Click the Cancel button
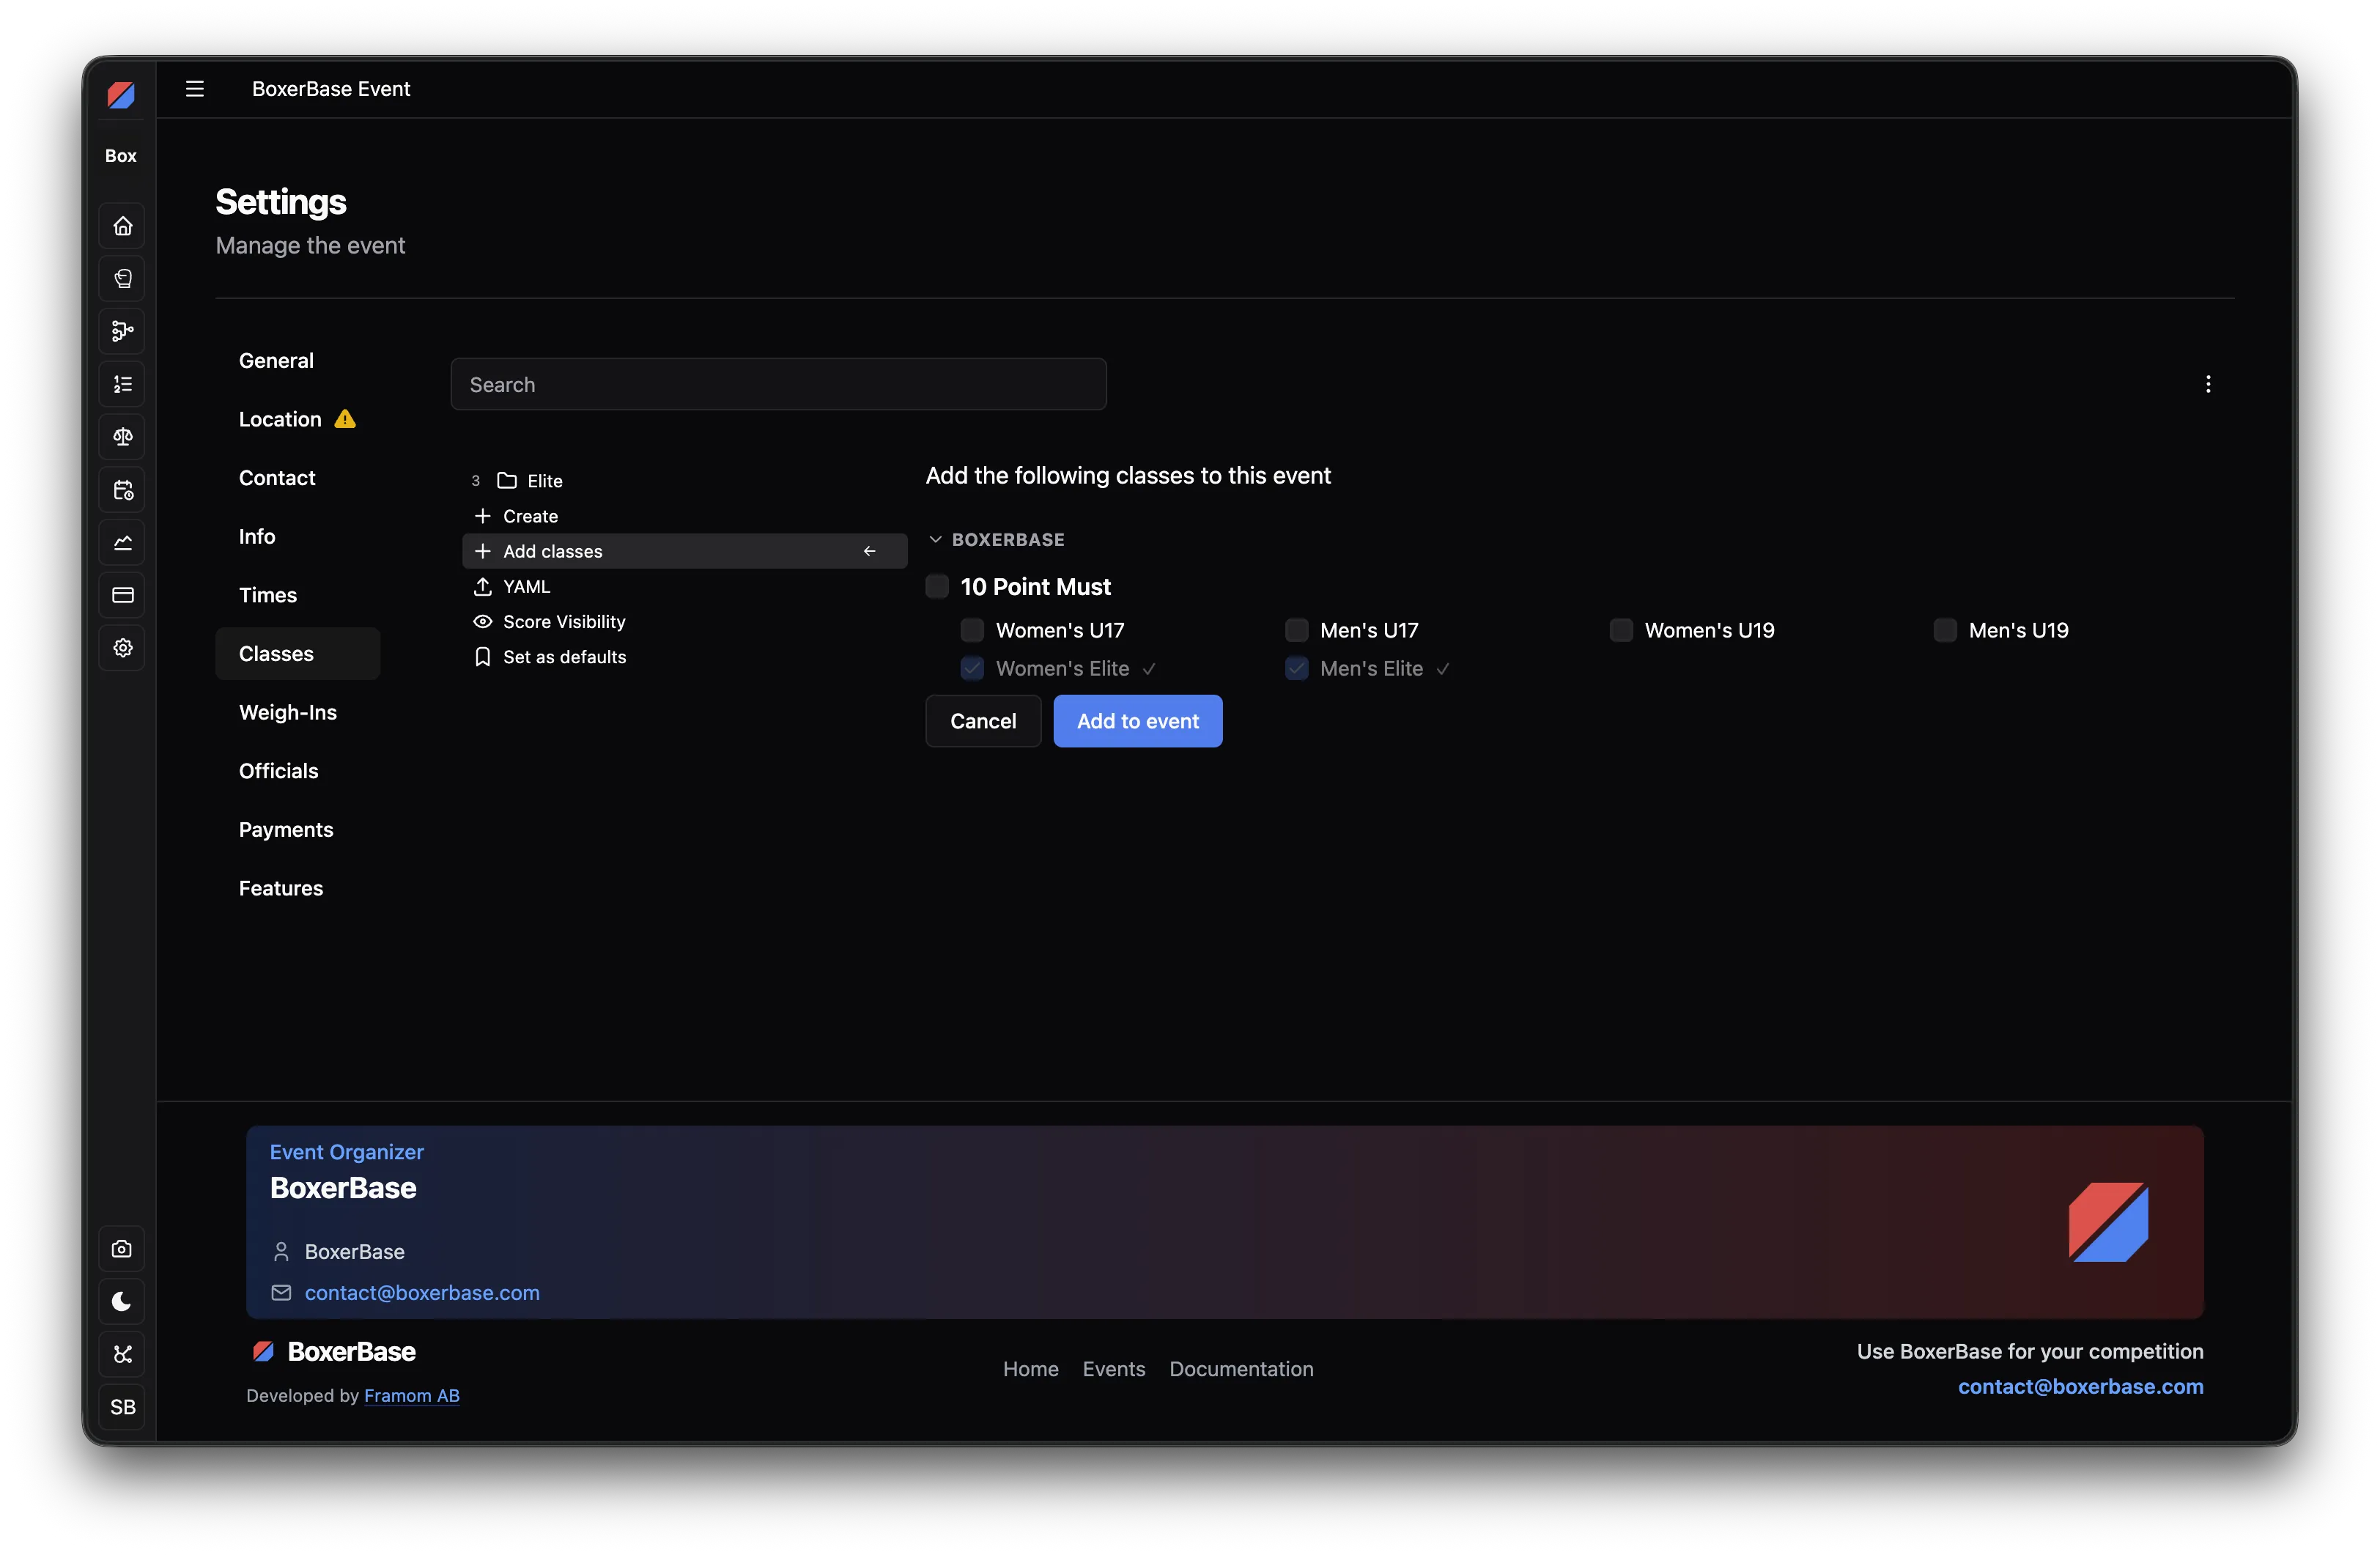 point(983,721)
